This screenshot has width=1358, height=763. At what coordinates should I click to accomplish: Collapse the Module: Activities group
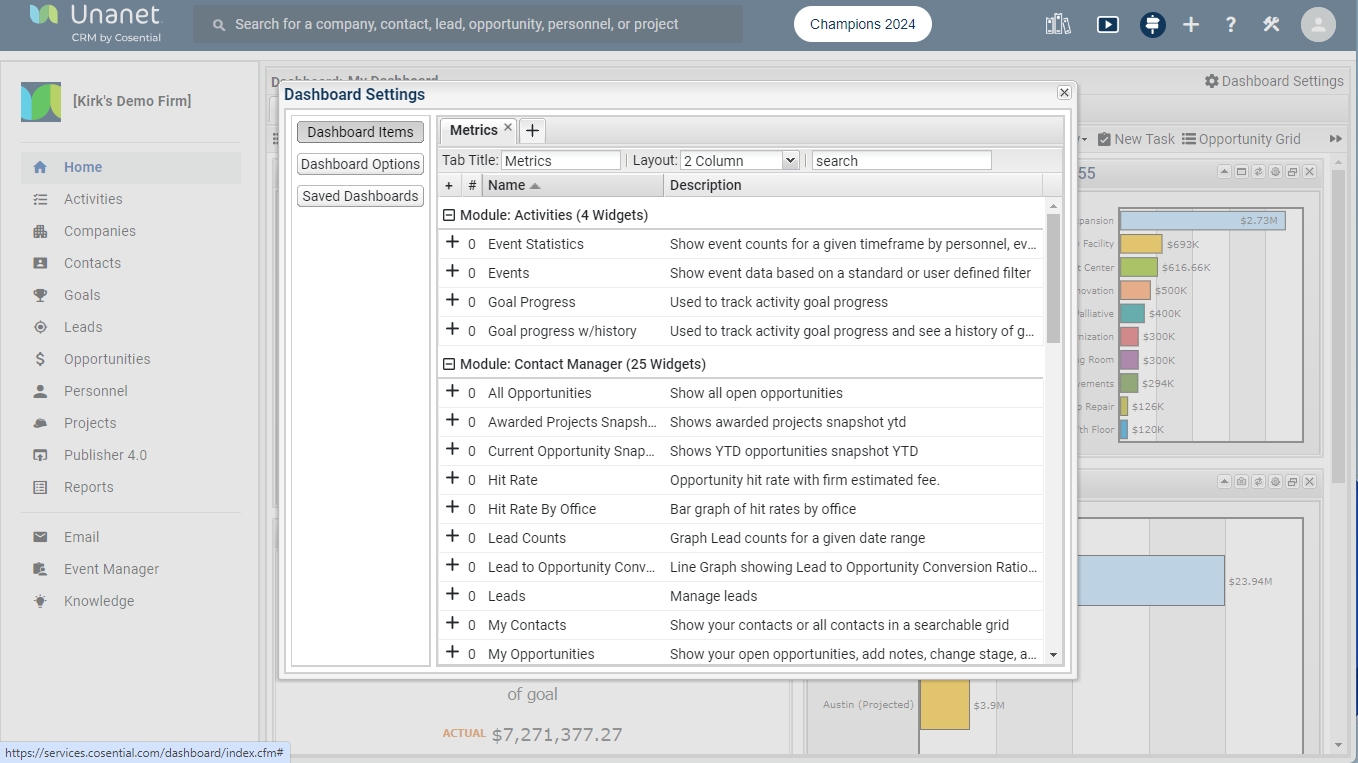point(449,215)
